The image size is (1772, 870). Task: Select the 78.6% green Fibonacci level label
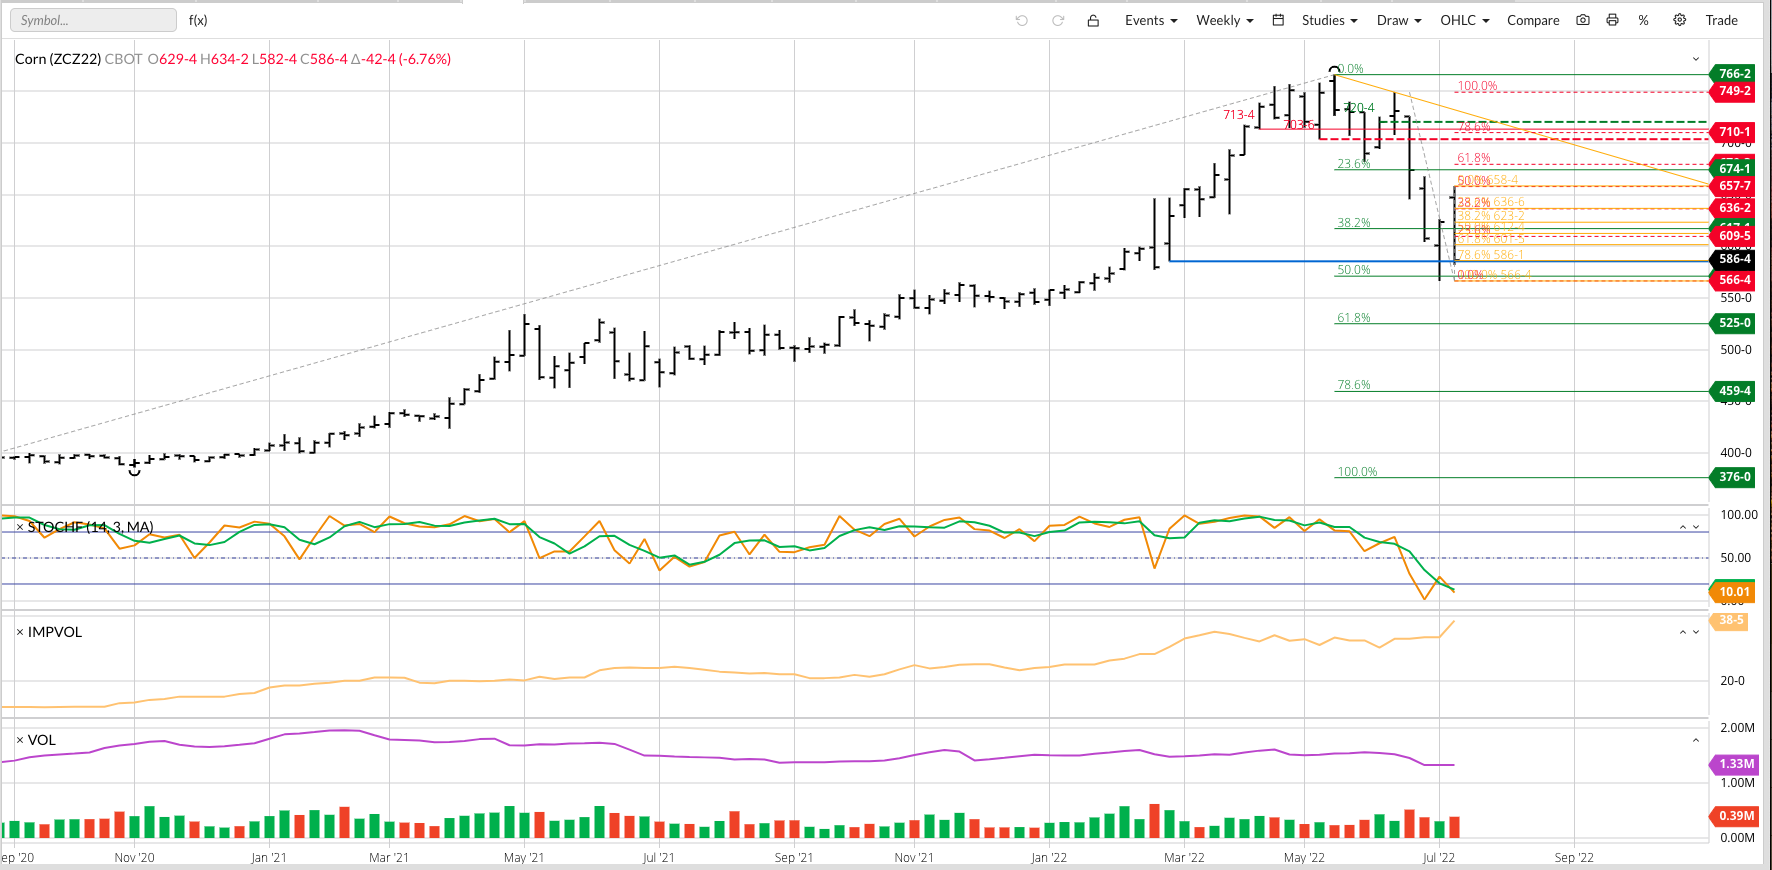(1354, 385)
